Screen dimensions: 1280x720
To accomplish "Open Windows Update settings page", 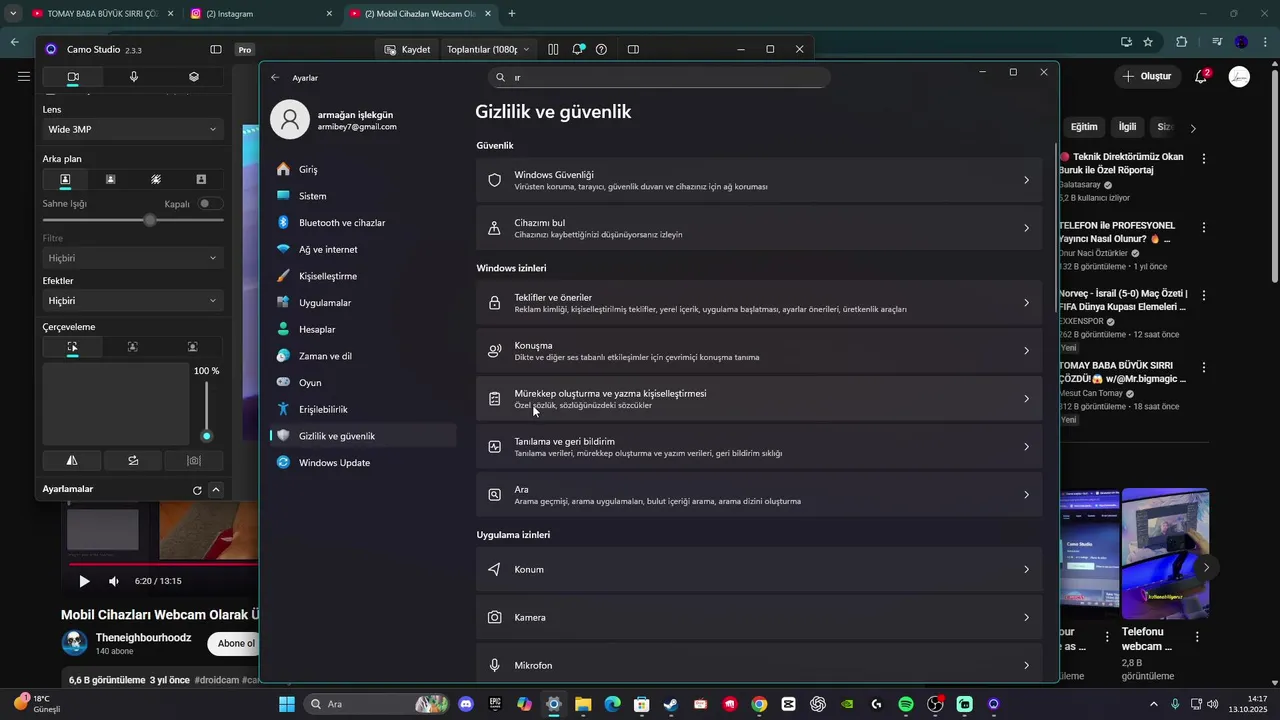I will tap(363, 463).
